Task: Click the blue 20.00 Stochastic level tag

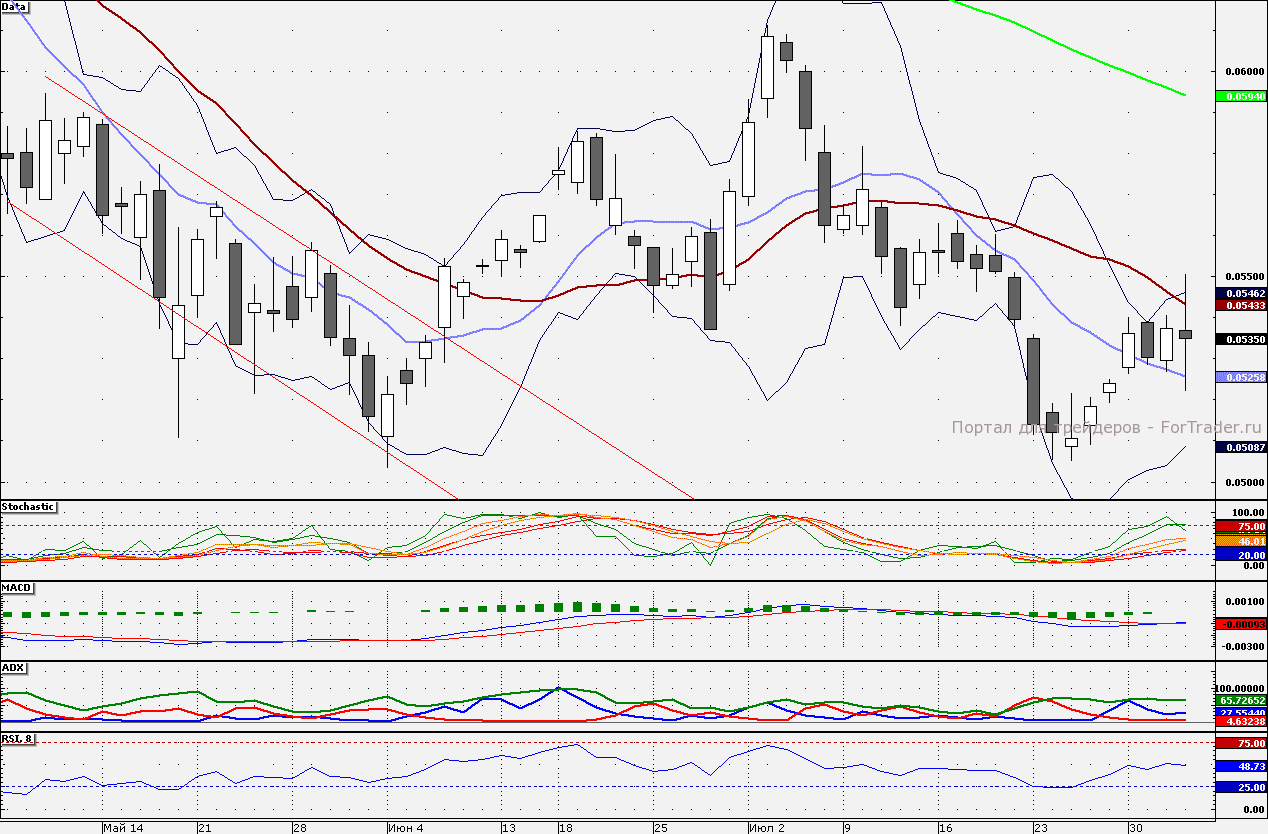Action: [x=1241, y=554]
